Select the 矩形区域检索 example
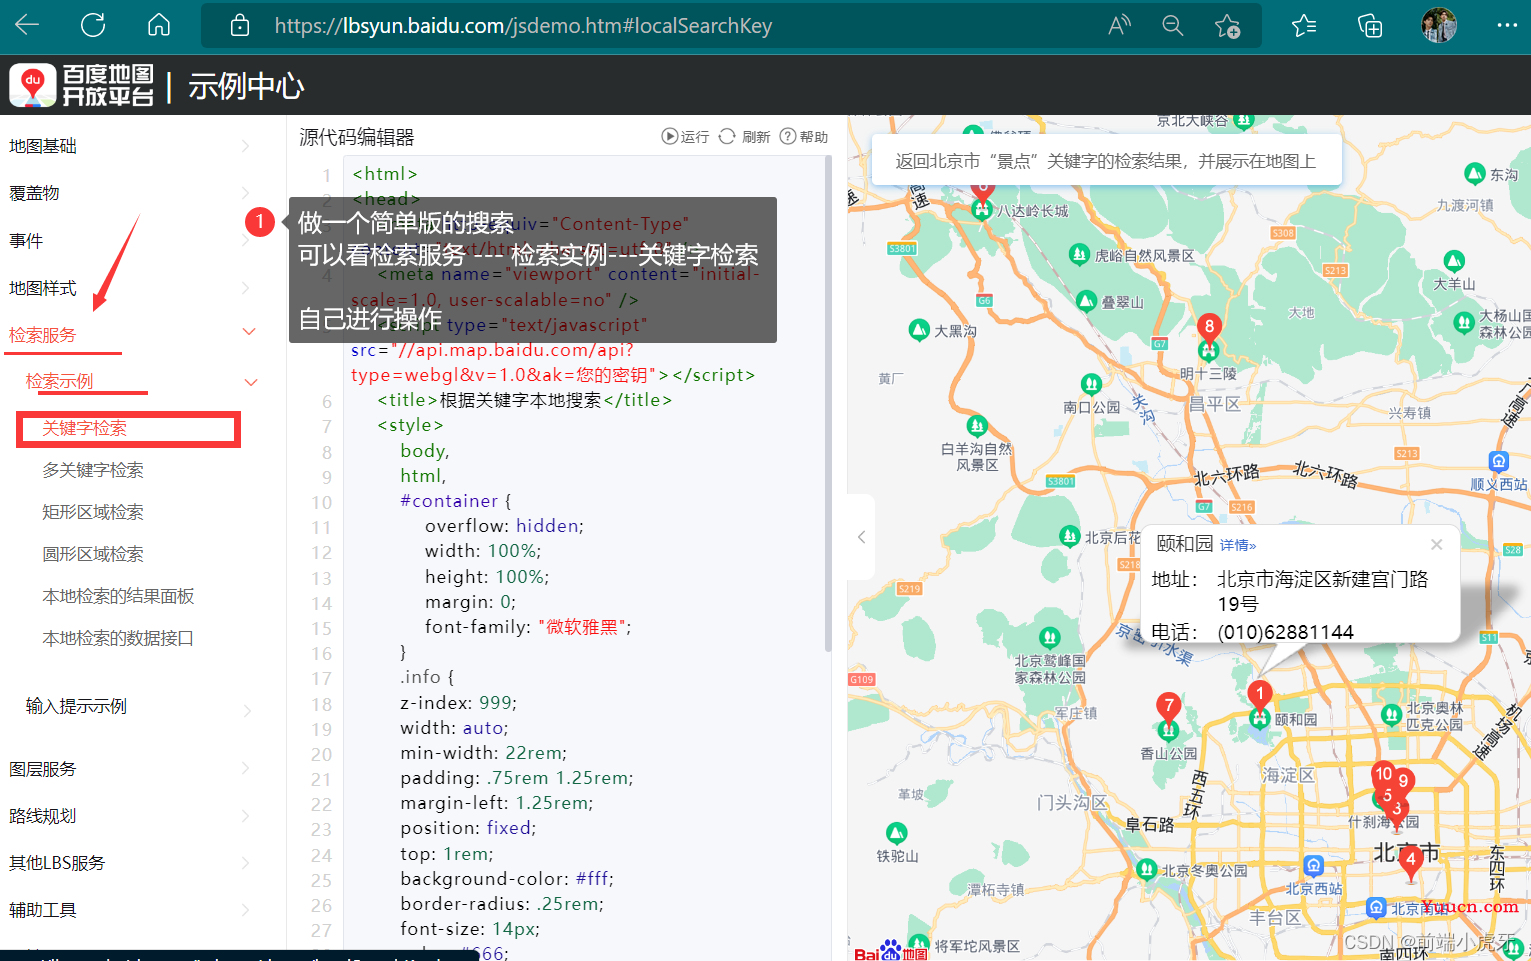The height and width of the screenshot is (961, 1531). click(x=93, y=512)
